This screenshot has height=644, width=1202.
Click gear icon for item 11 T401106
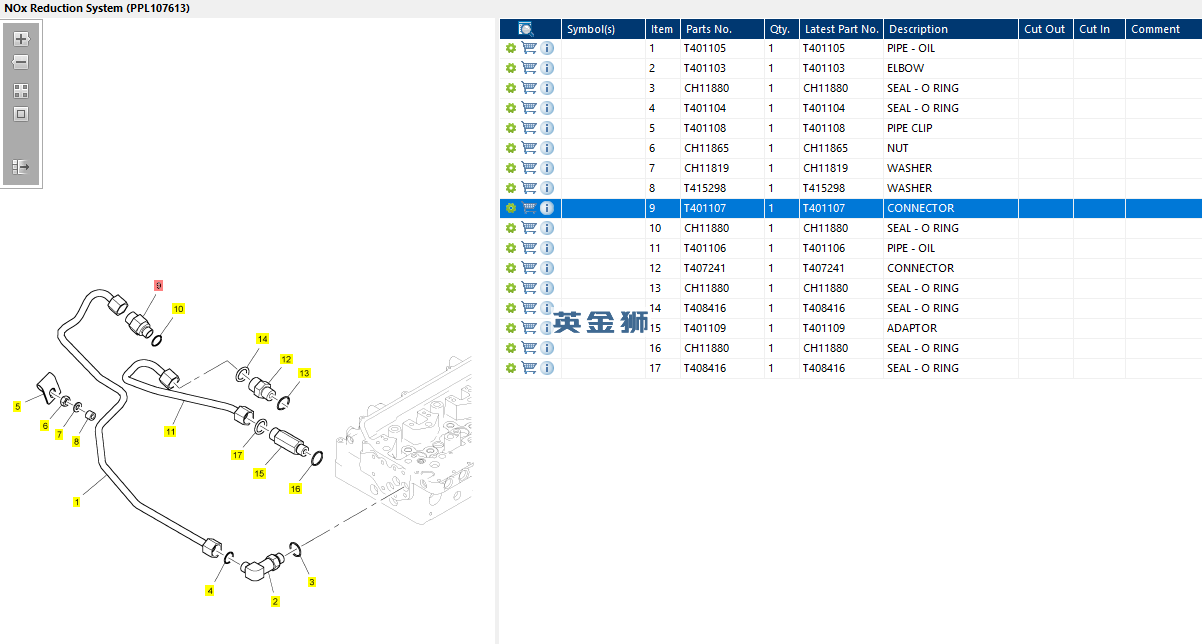point(511,248)
